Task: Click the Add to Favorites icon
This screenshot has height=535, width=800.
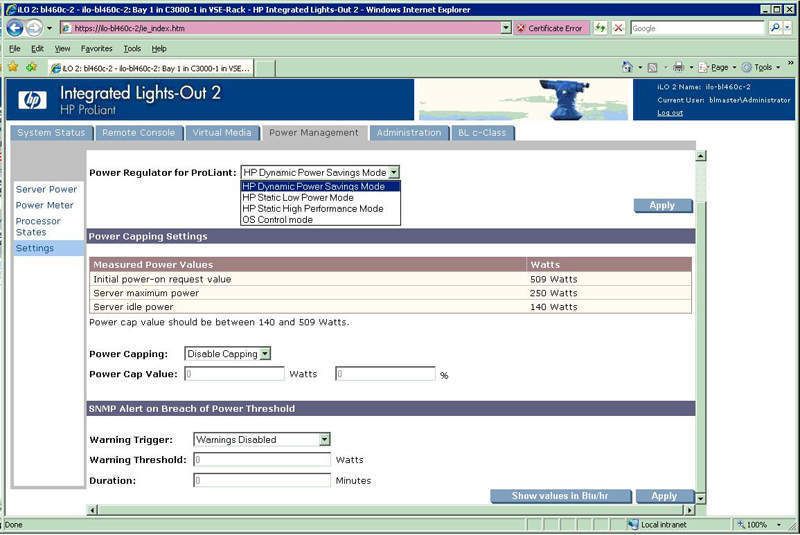Action: point(32,67)
